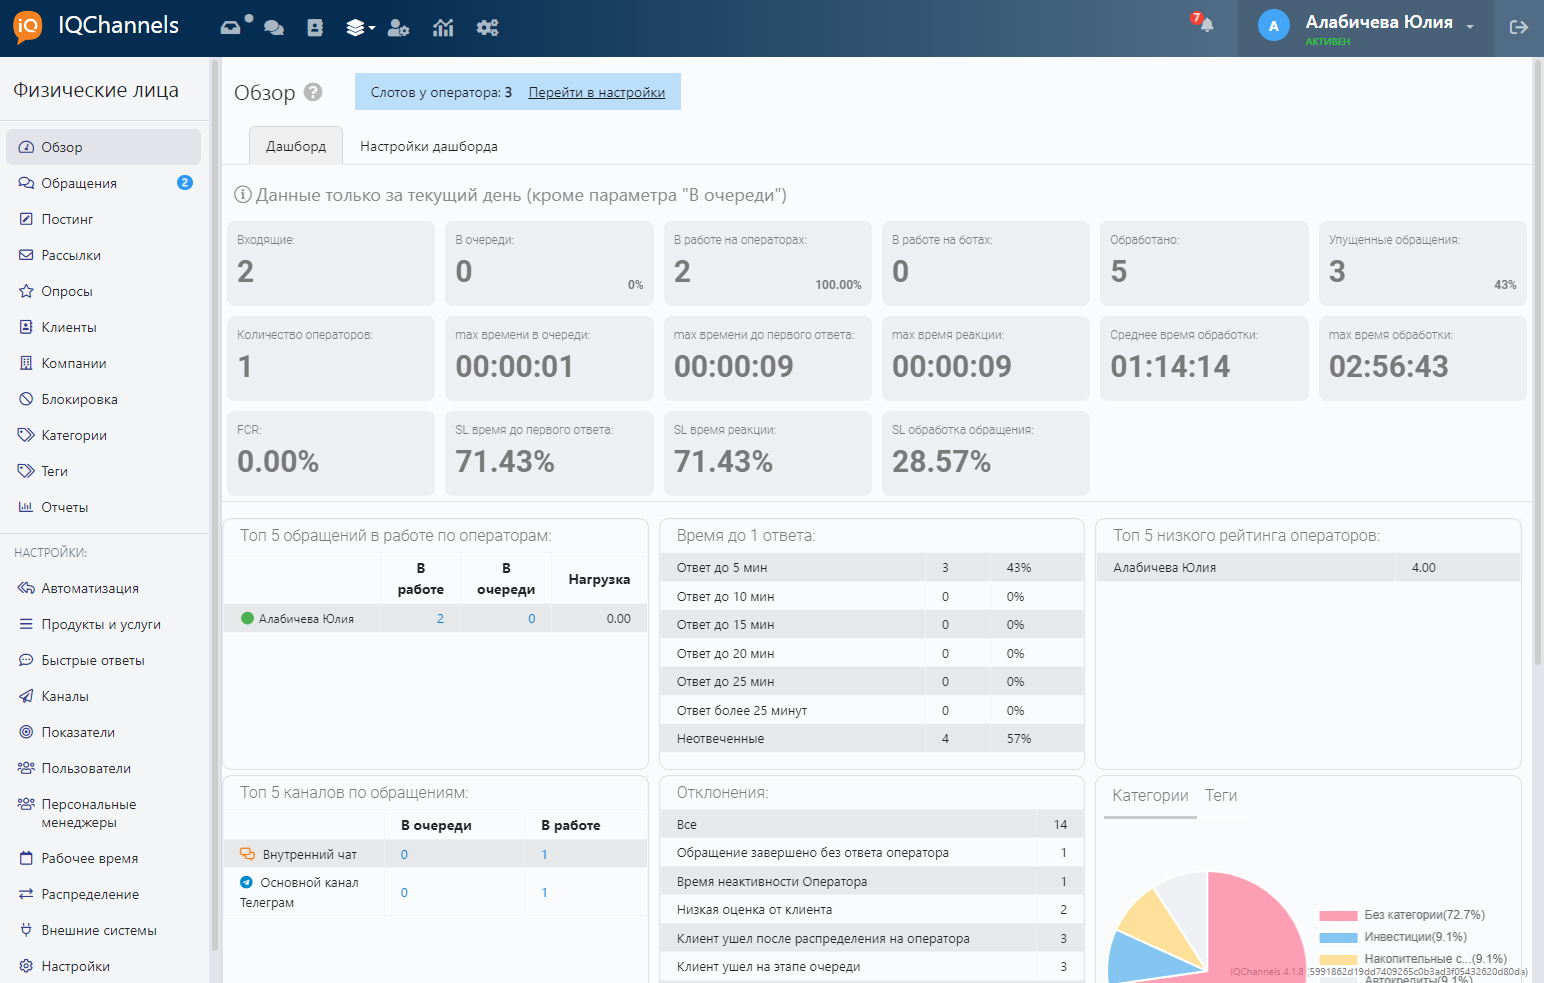Click the blue Инвестиции legend swatch
The width and height of the screenshot is (1544, 983).
point(1338,937)
